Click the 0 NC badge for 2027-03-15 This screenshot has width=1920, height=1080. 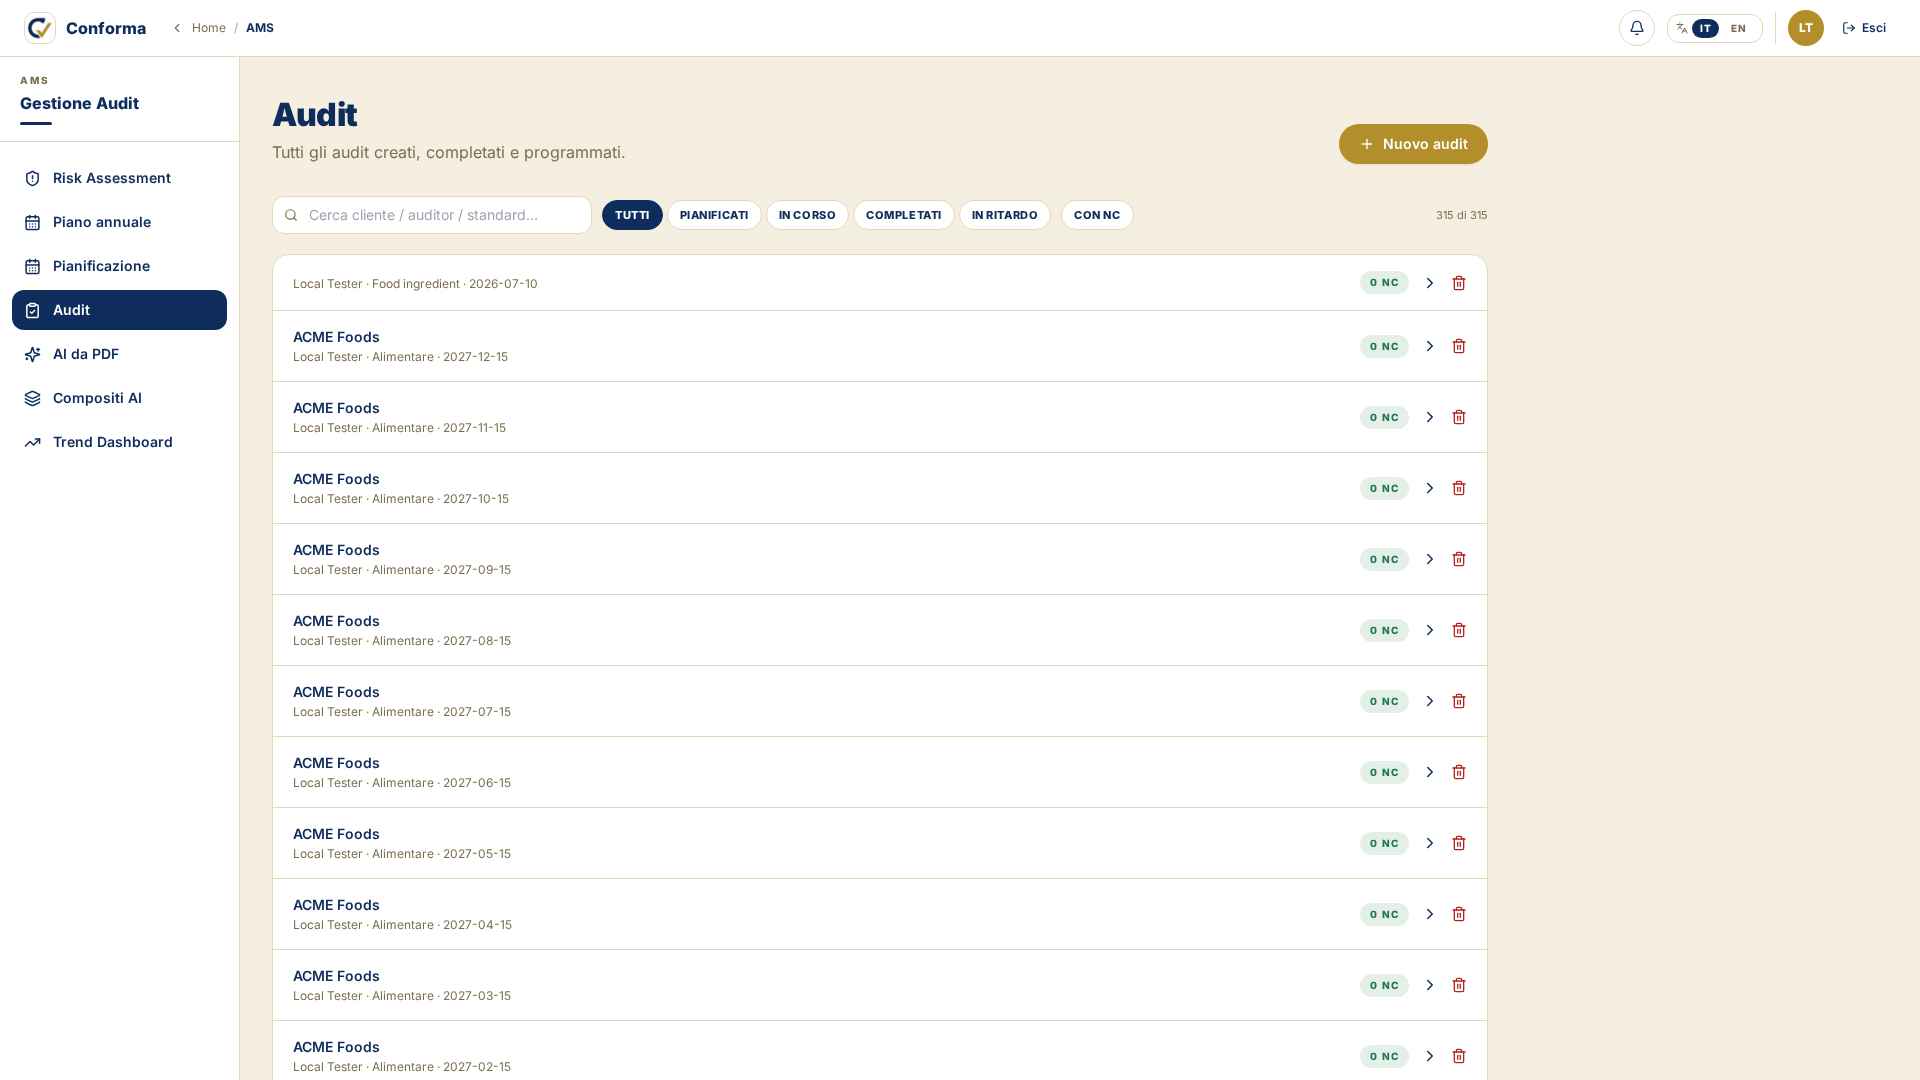pos(1384,985)
